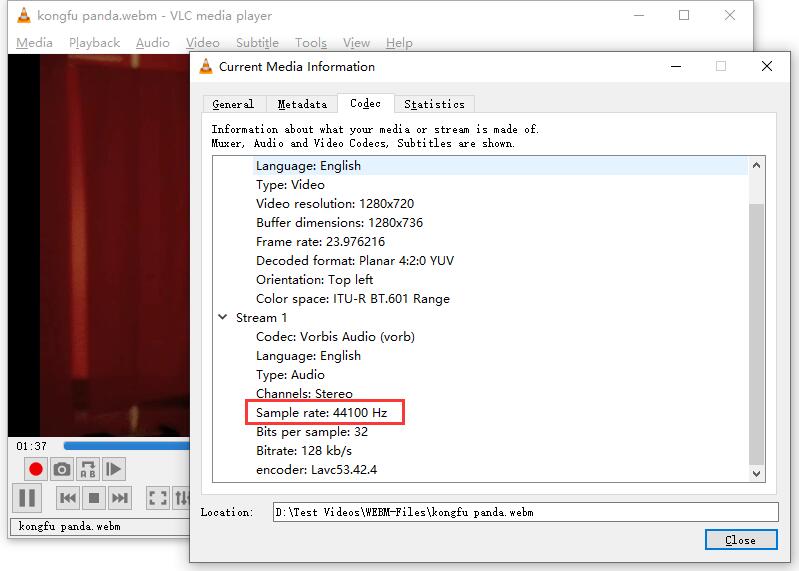Click the red Record button in VLC
The height and width of the screenshot is (571, 799).
click(36, 469)
